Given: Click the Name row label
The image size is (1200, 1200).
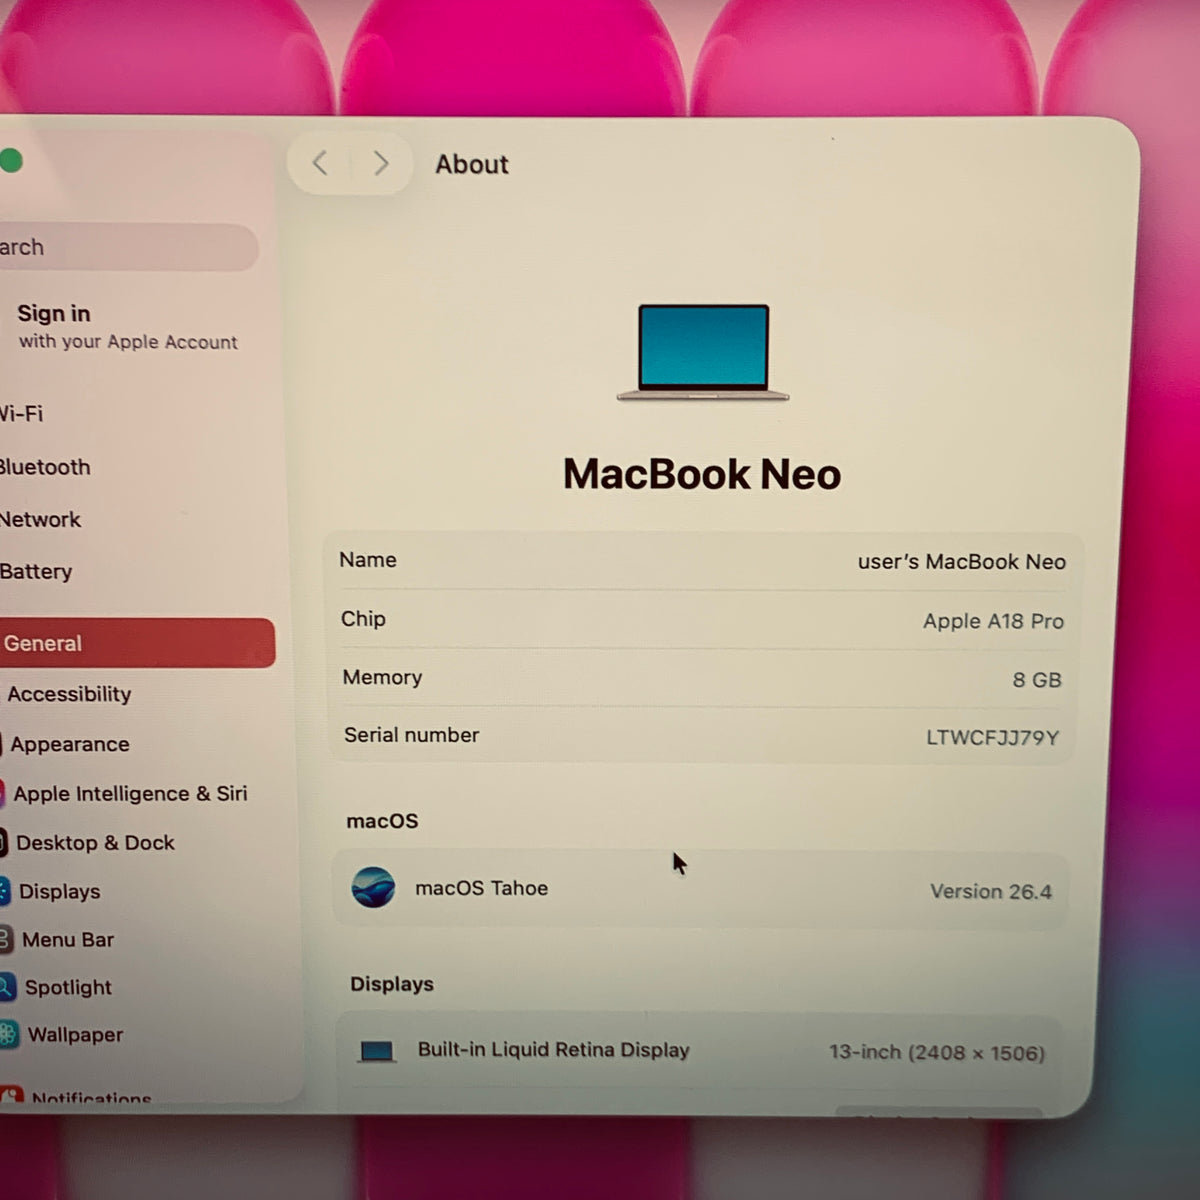Looking at the screenshot, I should coord(368,560).
